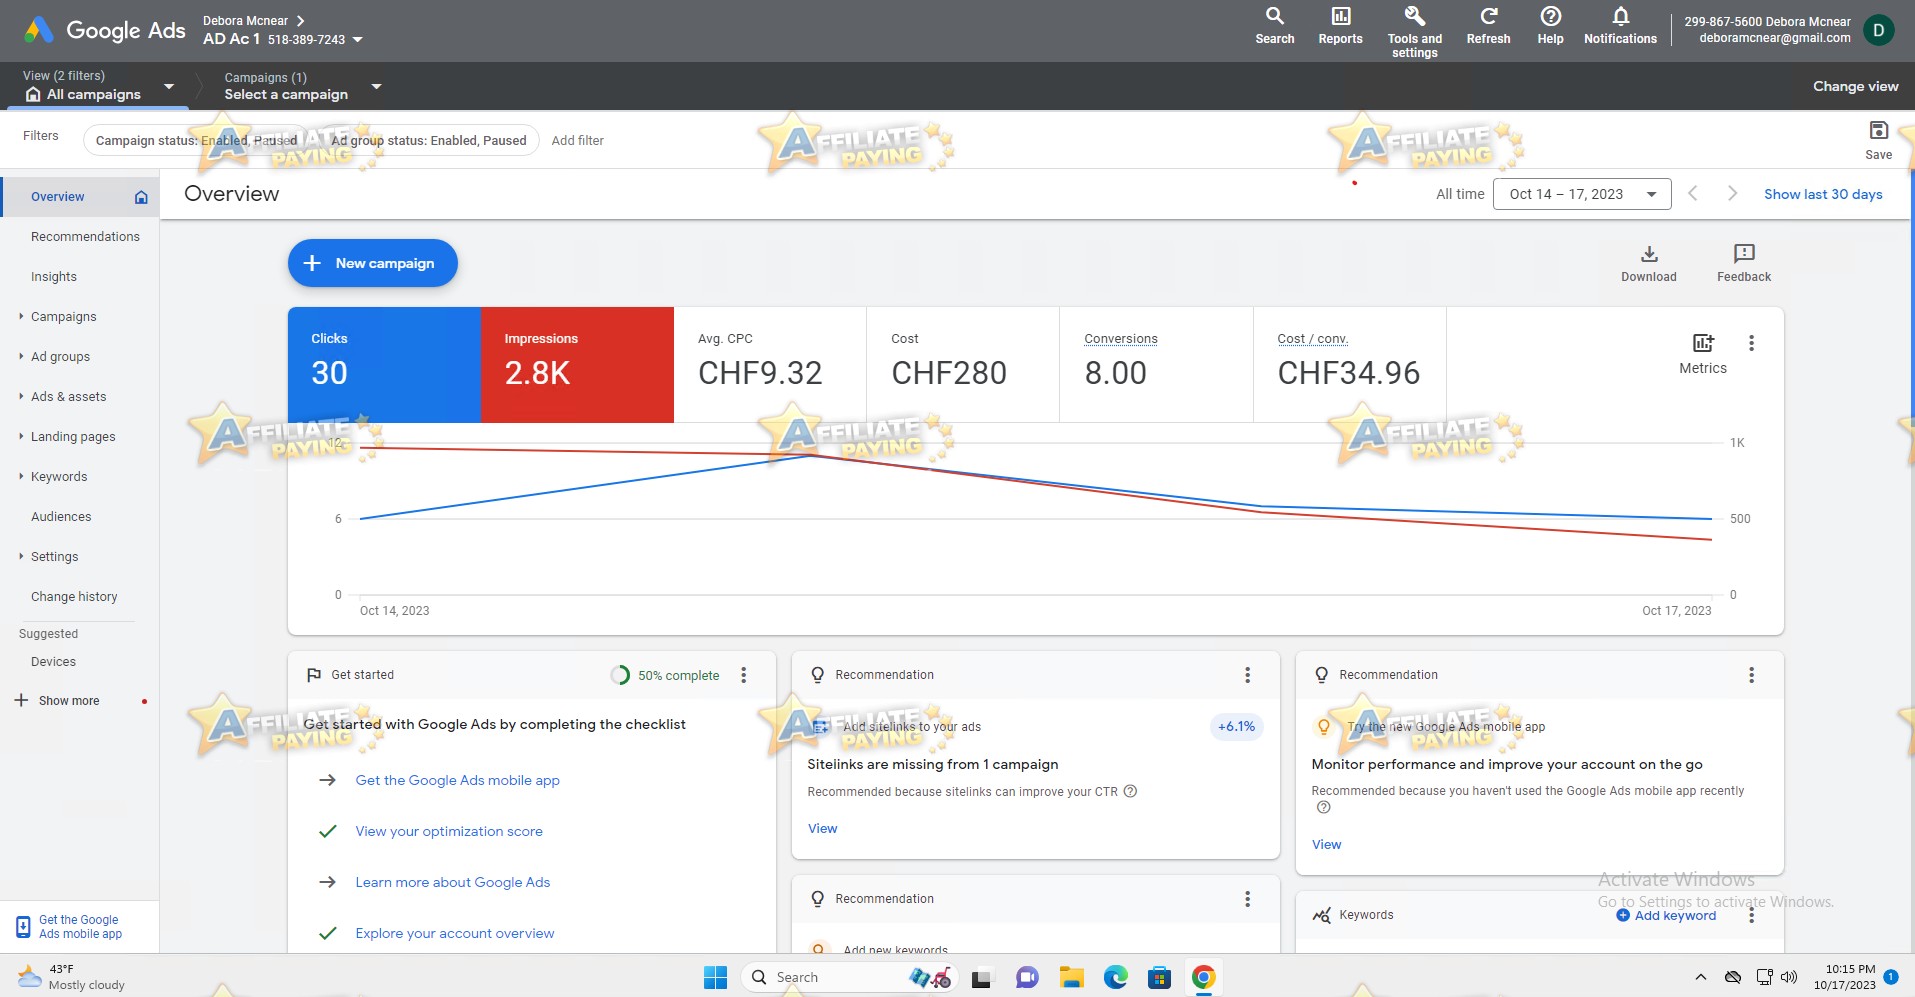Image resolution: width=1915 pixels, height=997 pixels.
Task: Click Add keyword on the Keywords card
Action: pyautogui.click(x=1666, y=915)
